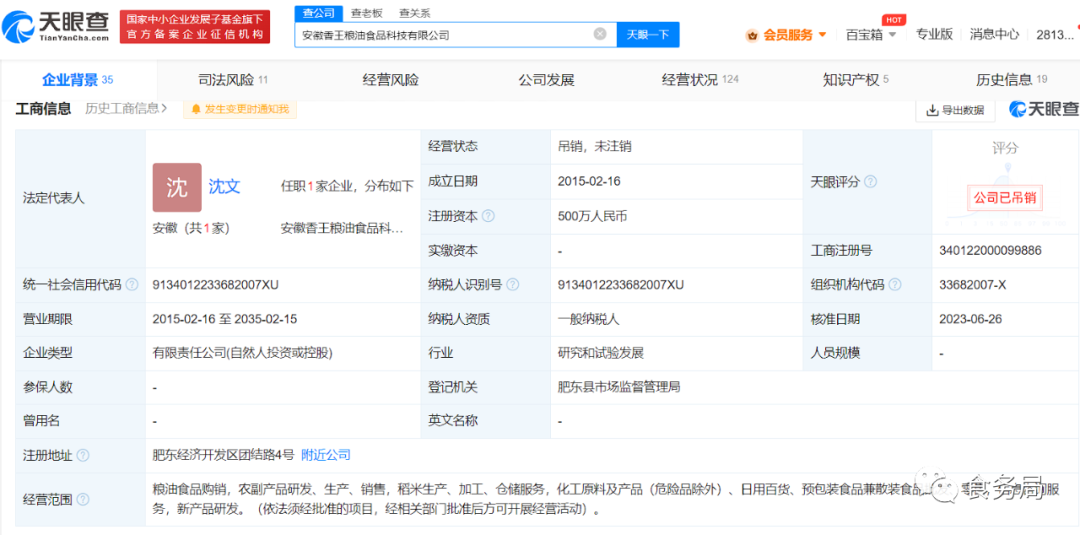Click the TianYanCha logo at top left
The width and height of the screenshot is (1080, 535).
click(x=55, y=28)
